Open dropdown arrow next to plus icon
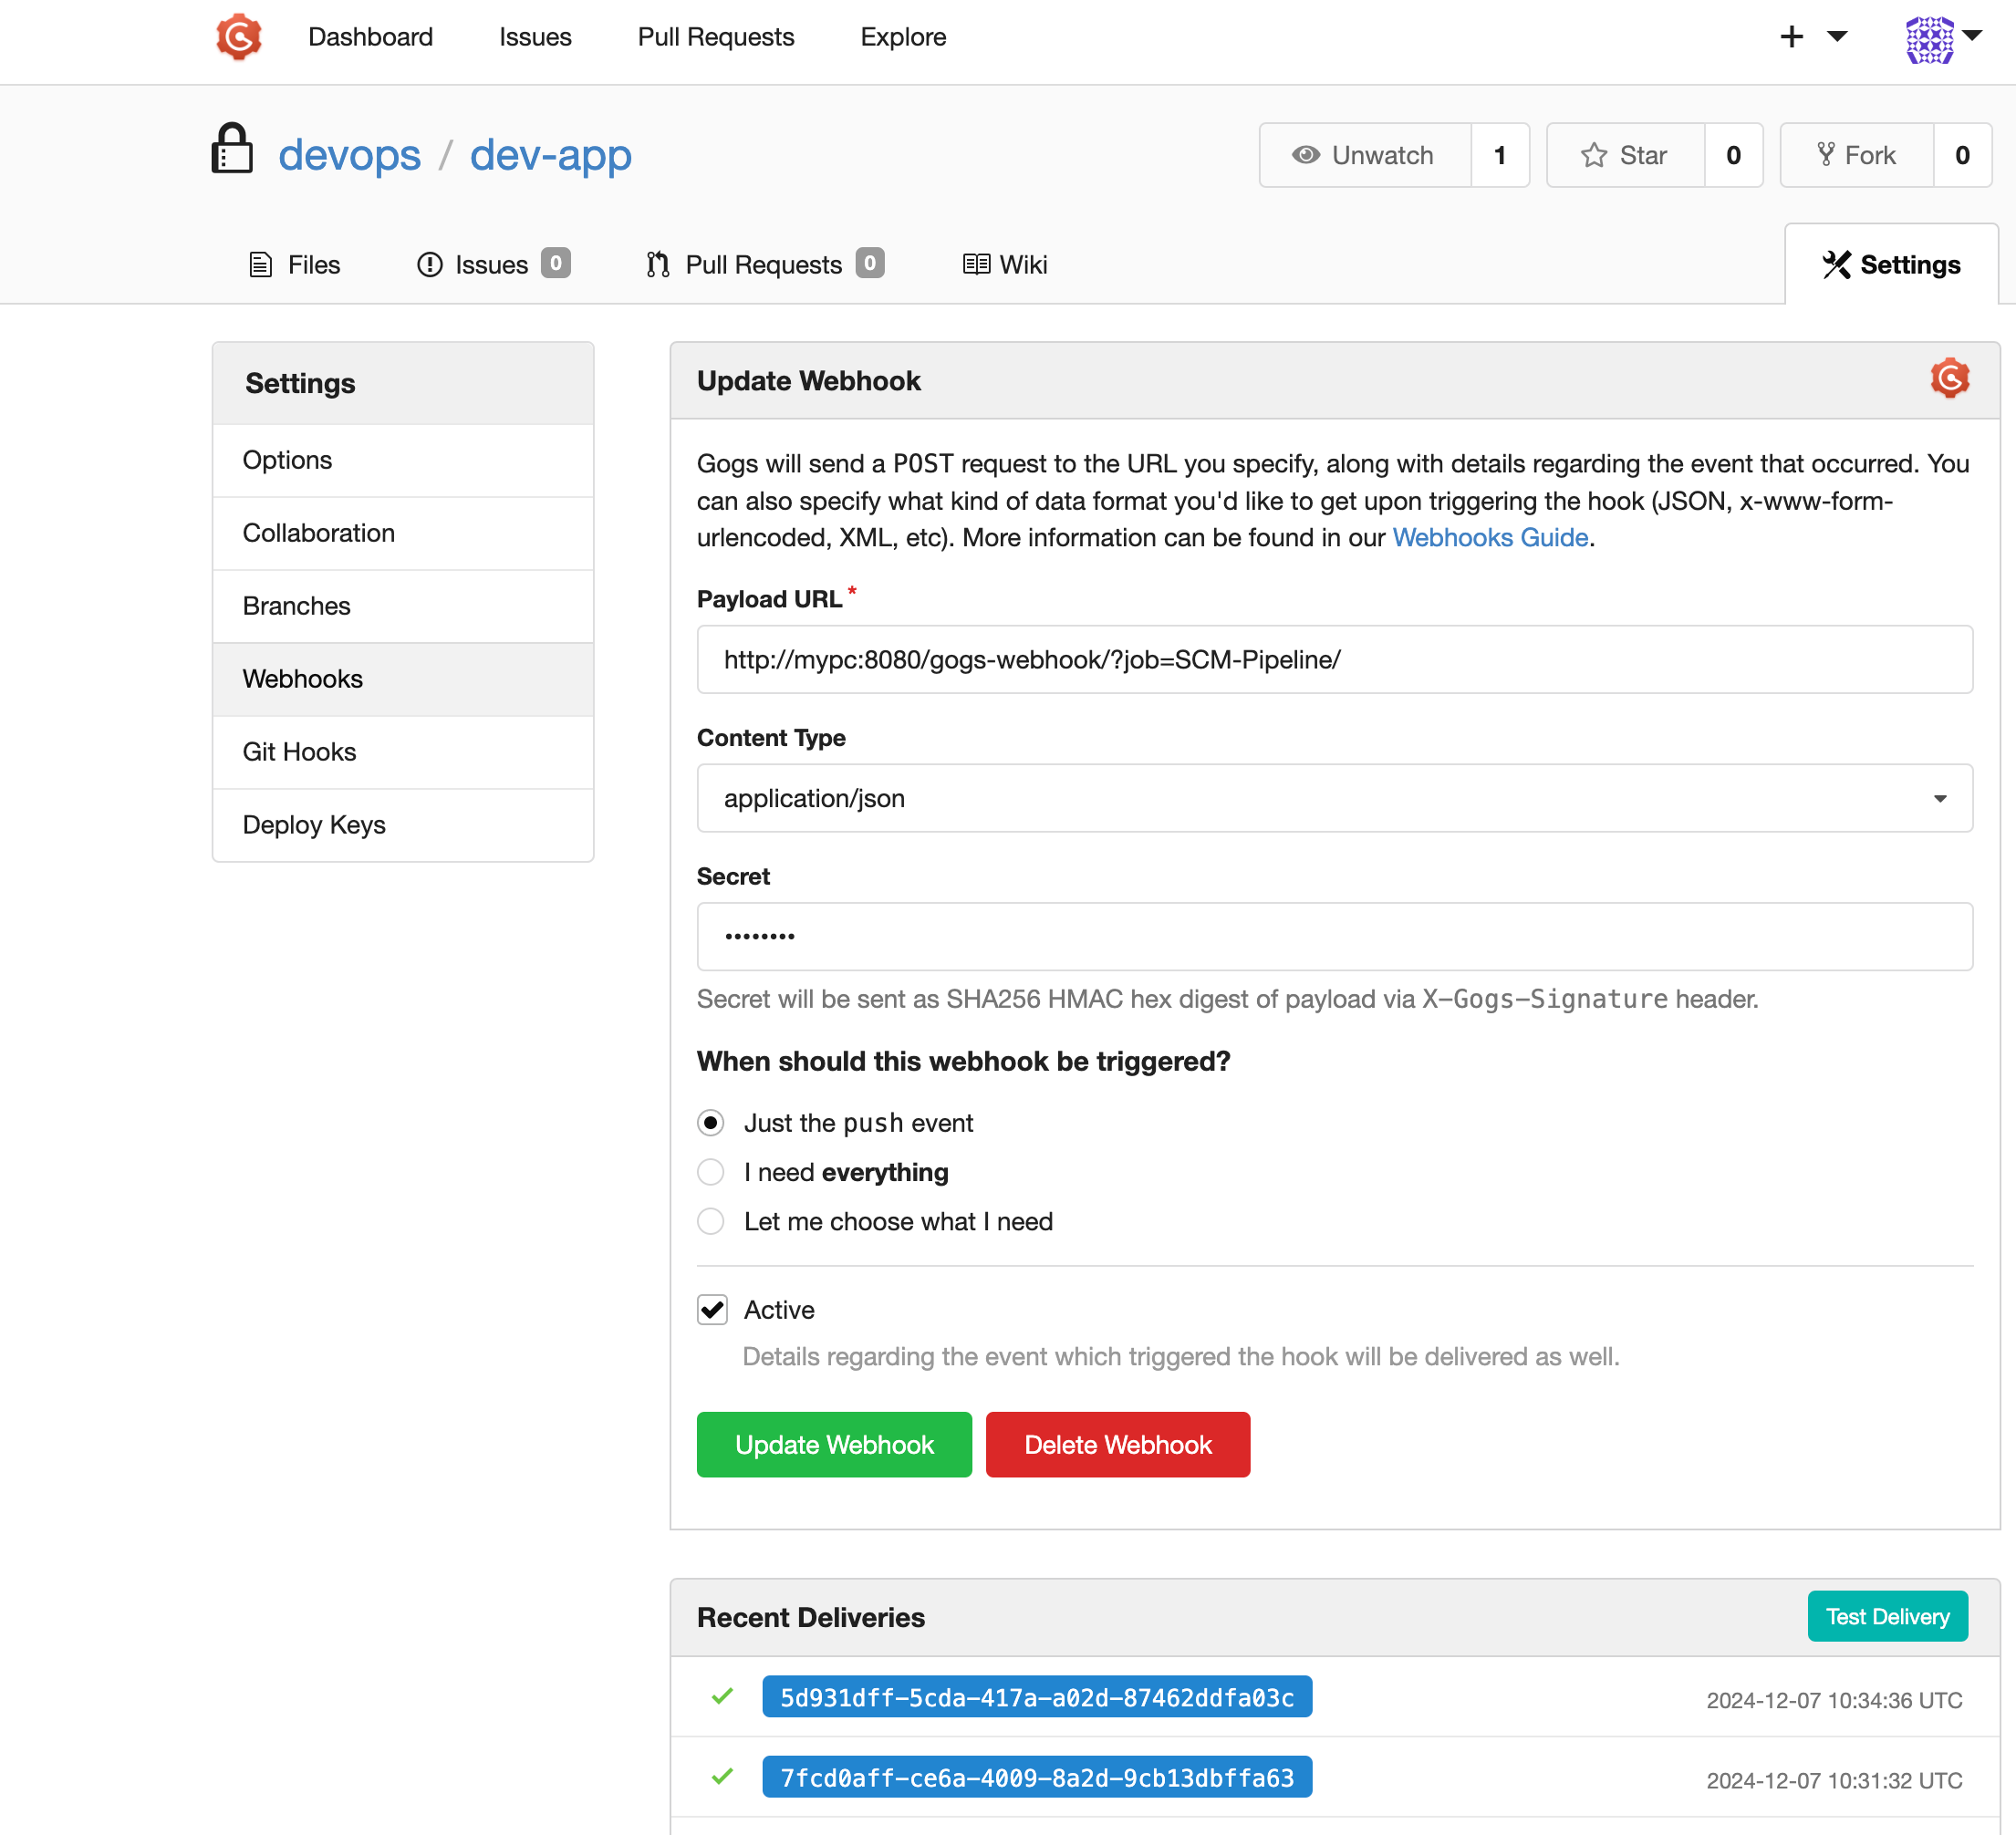 coord(1837,37)
